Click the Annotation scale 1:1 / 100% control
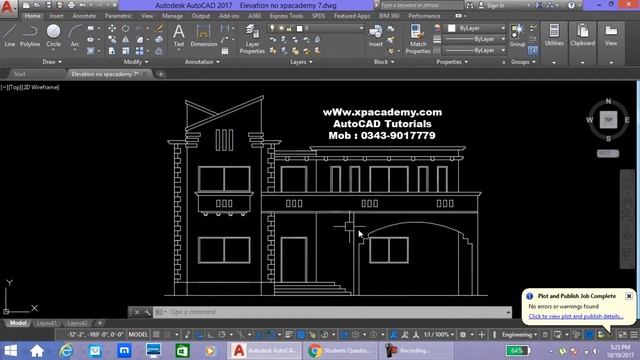 [x=439, y=335]
